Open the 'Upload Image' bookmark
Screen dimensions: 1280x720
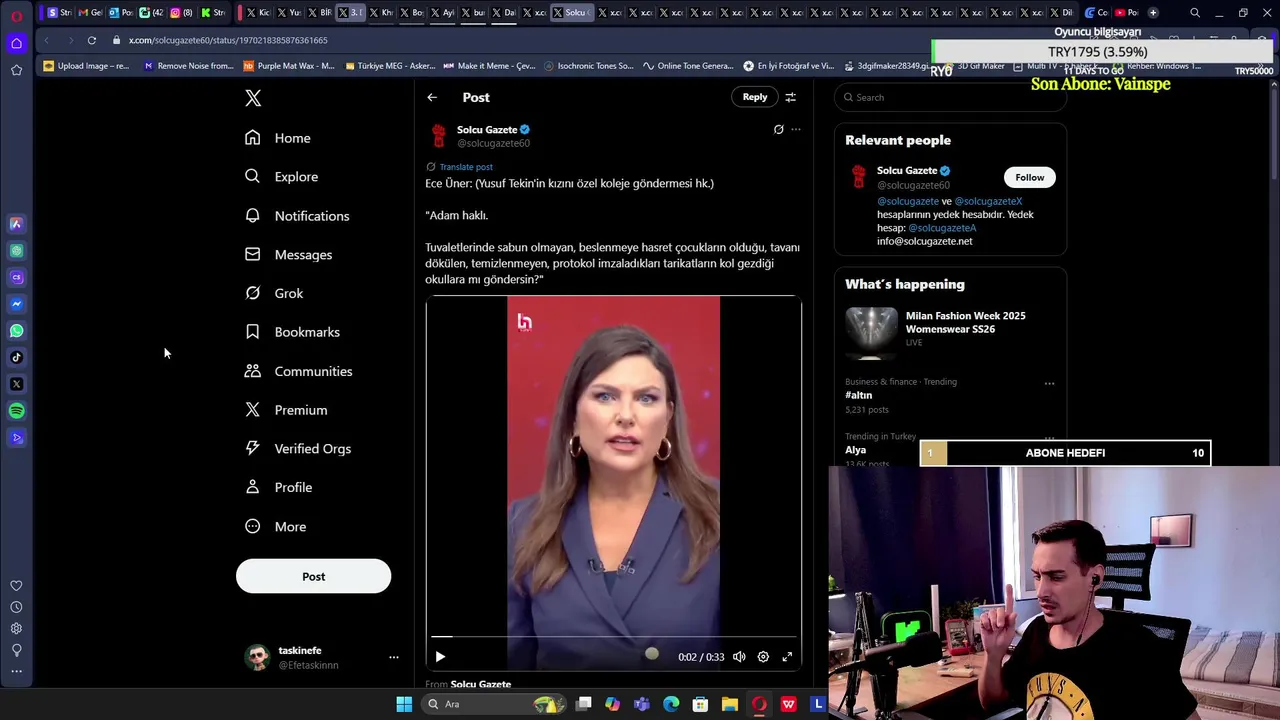point(85,66)
